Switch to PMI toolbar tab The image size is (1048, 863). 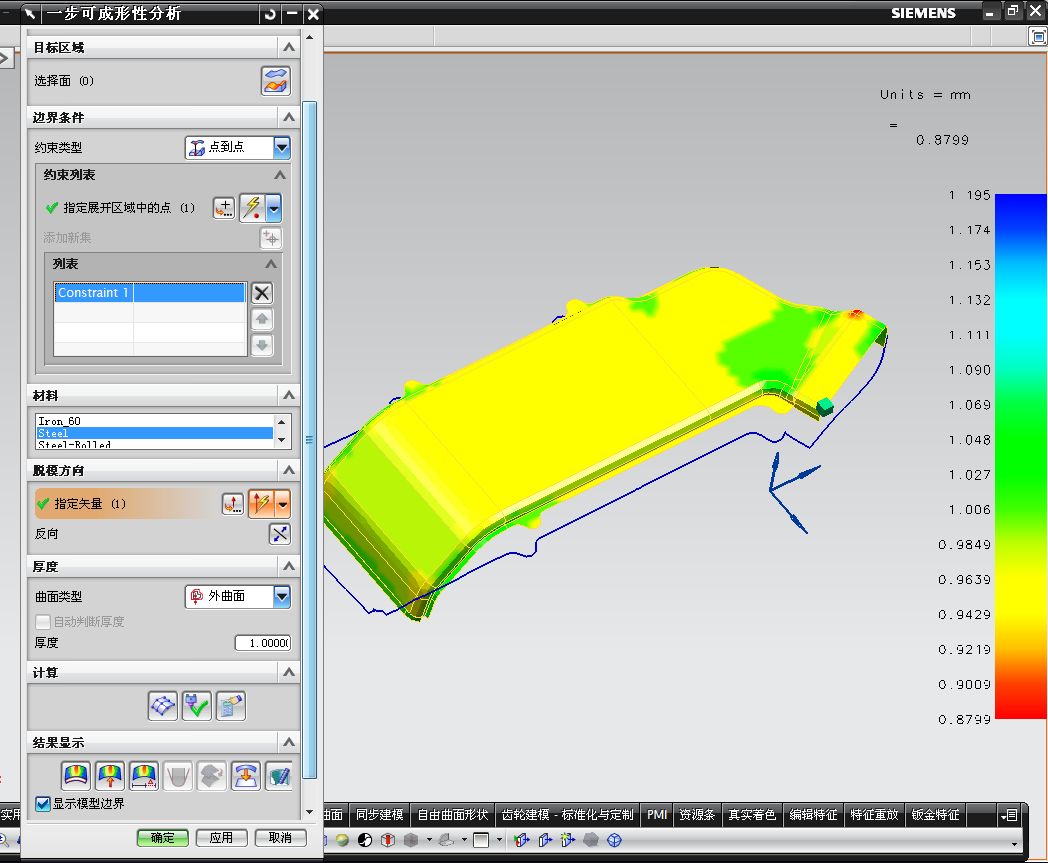click(656, 815)
